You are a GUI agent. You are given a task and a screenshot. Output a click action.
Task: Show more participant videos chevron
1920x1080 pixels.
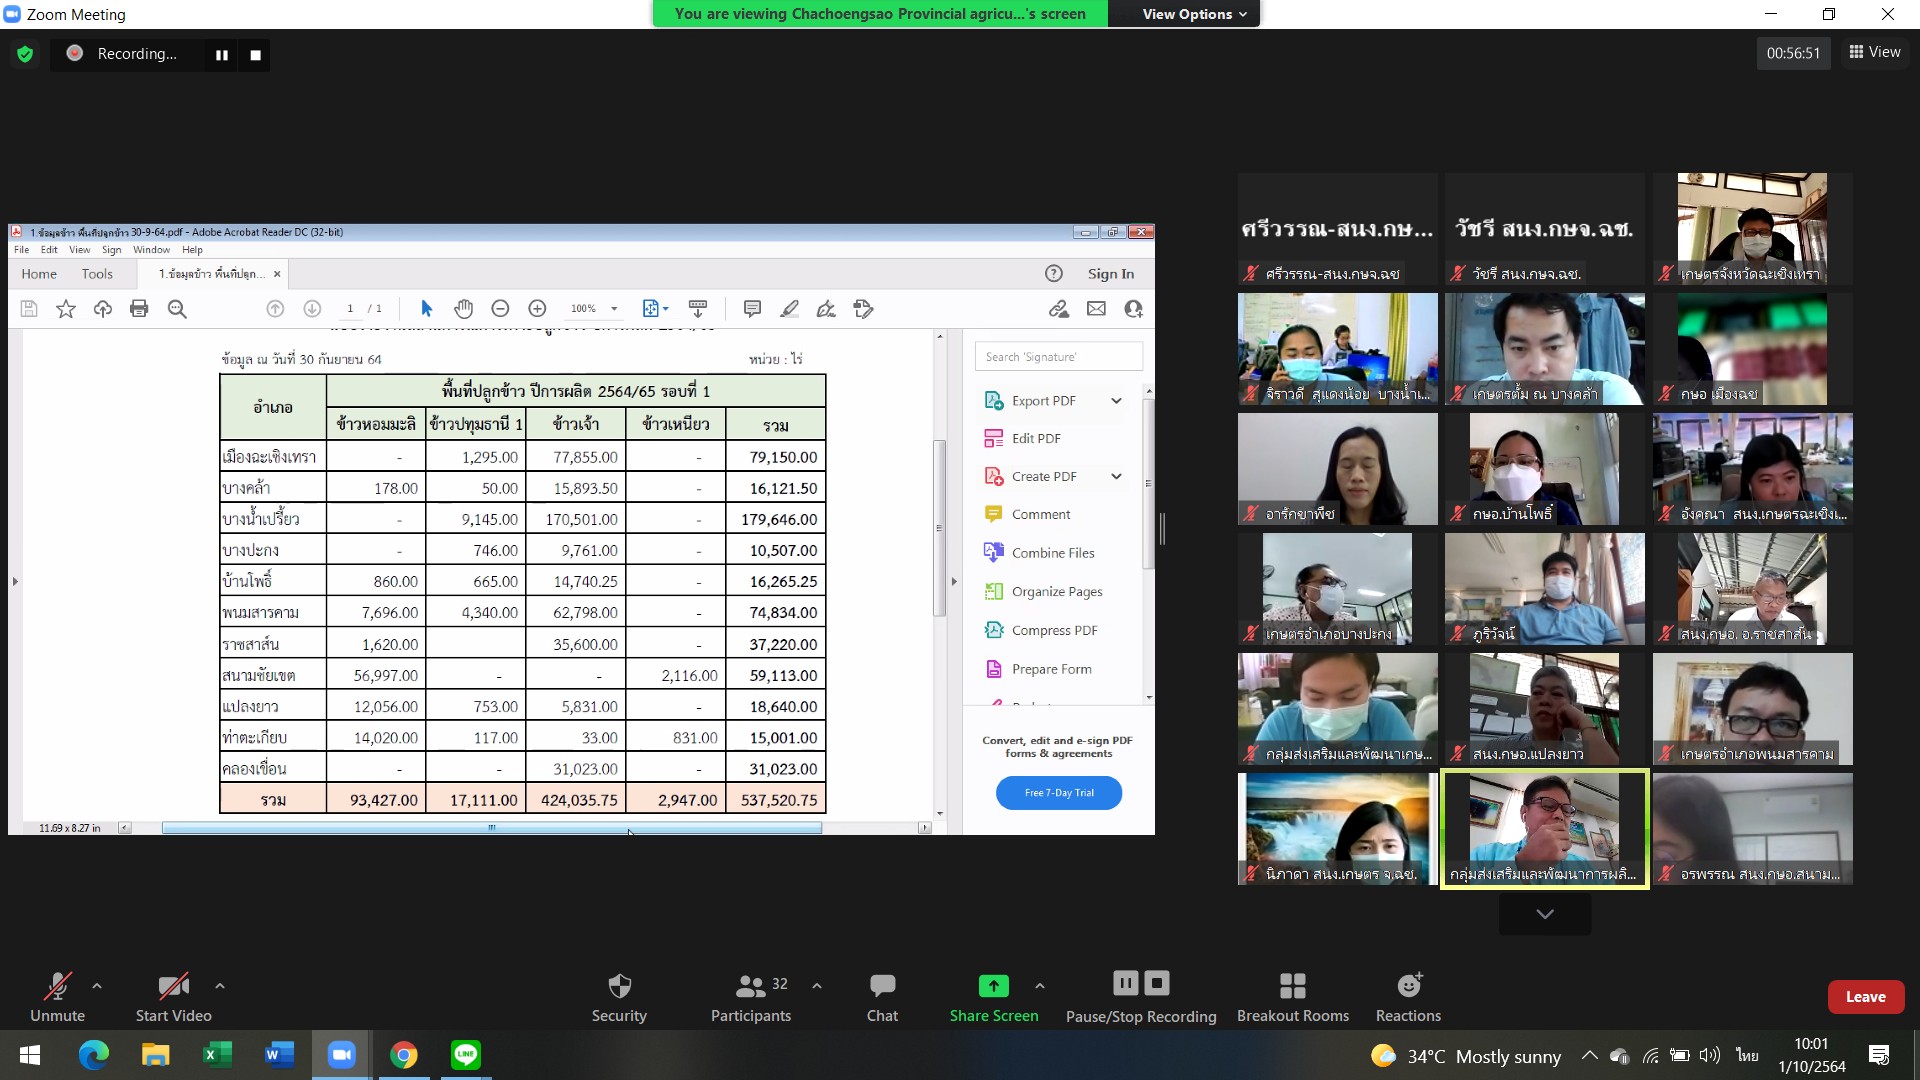1545,914
